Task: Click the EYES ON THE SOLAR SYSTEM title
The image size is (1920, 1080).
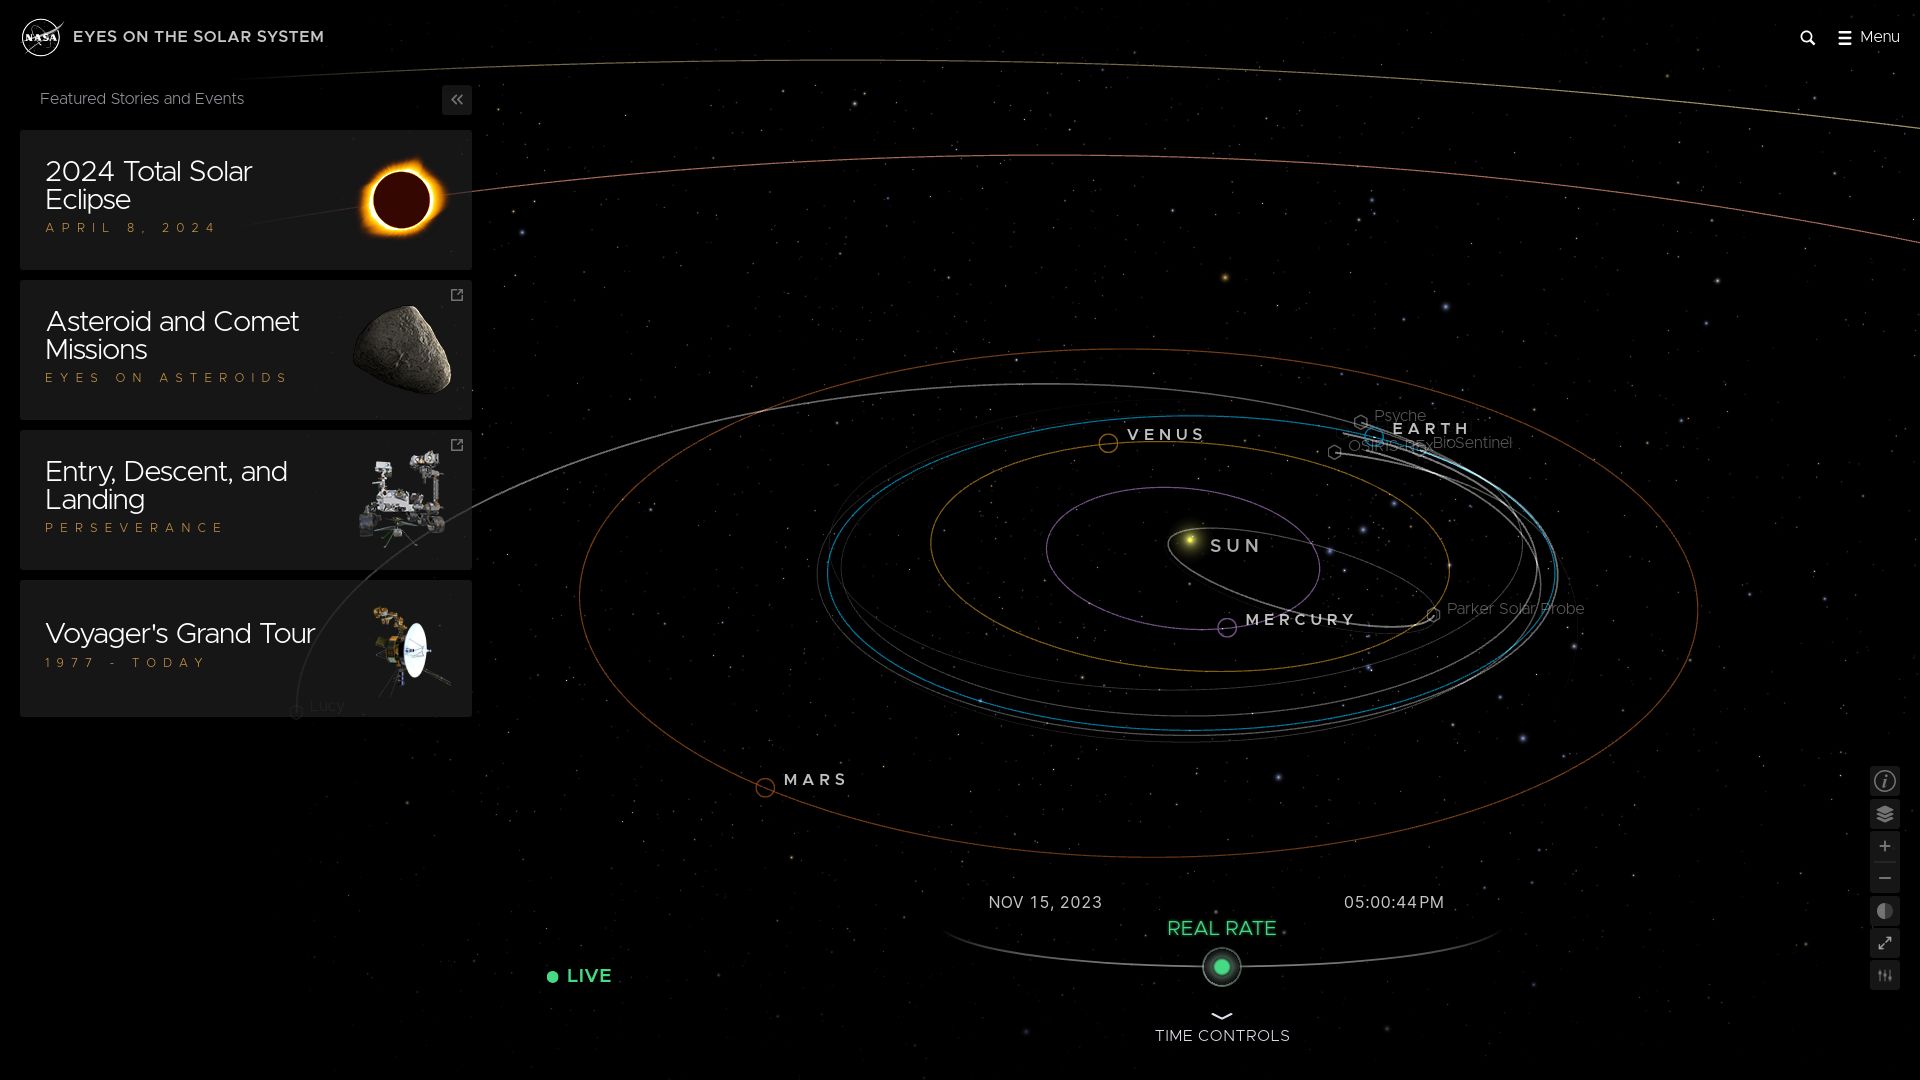Action: [x=198, y=37]
